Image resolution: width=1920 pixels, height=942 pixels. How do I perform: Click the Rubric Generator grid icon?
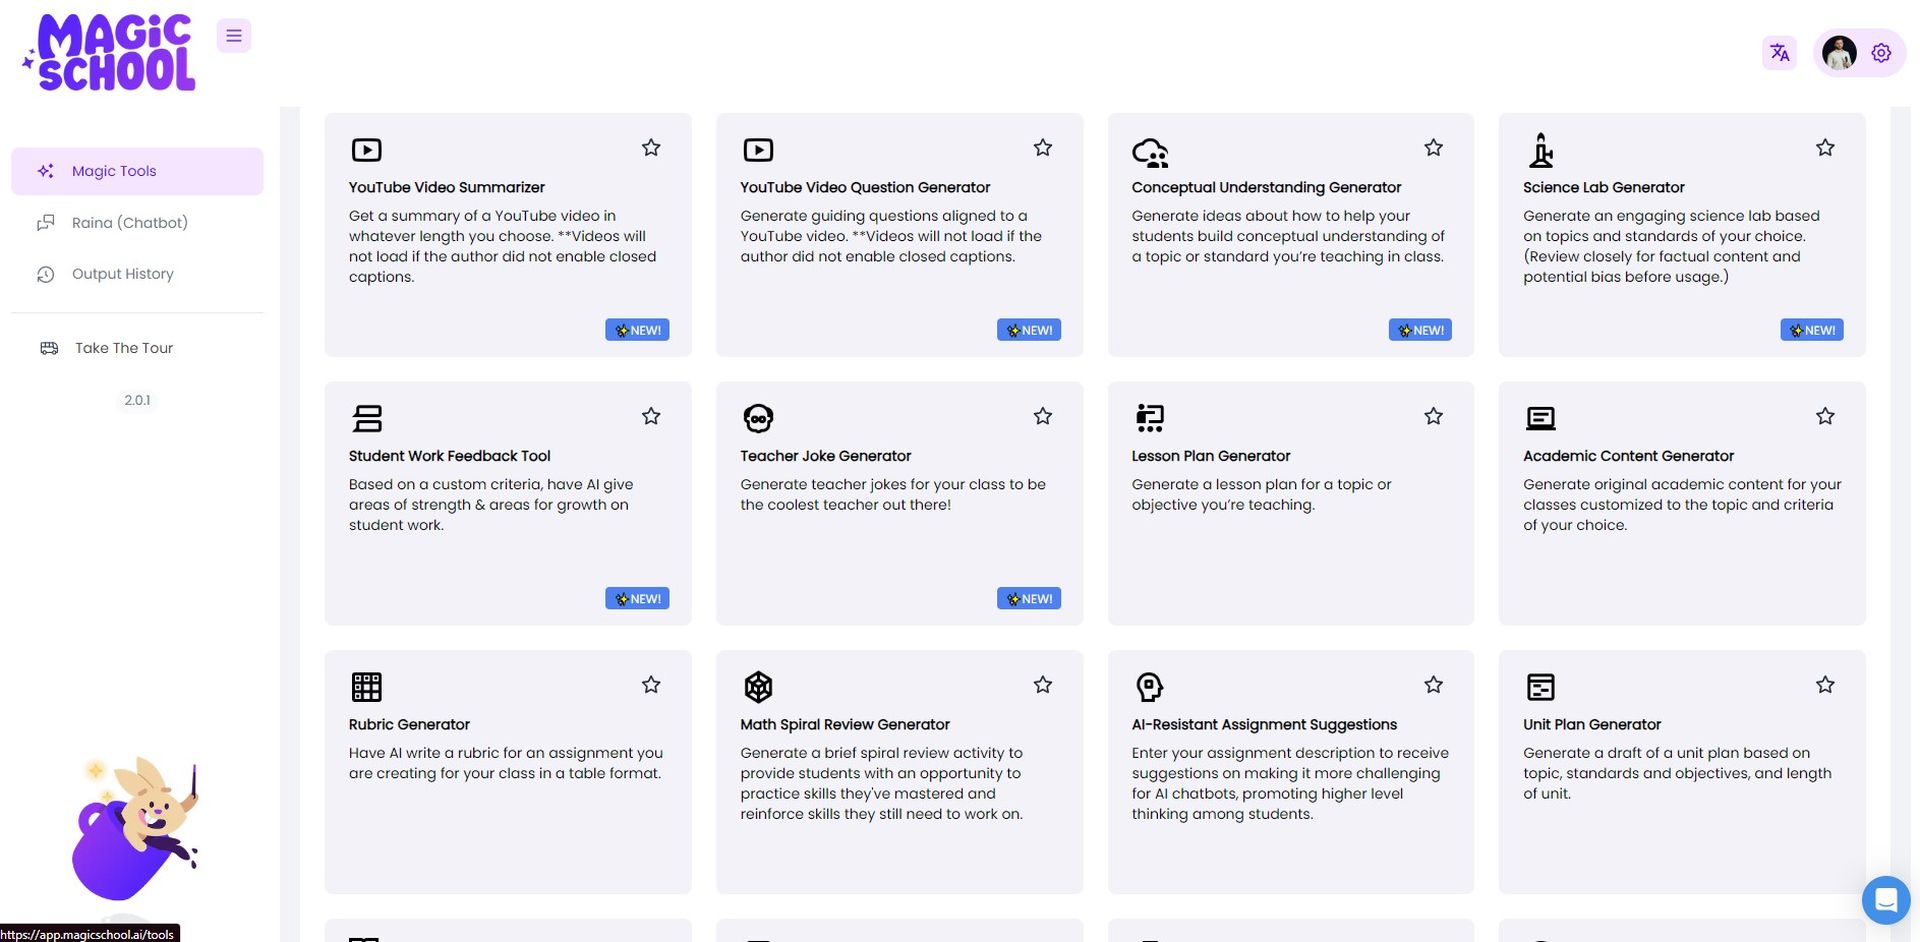tap(366, 687)
